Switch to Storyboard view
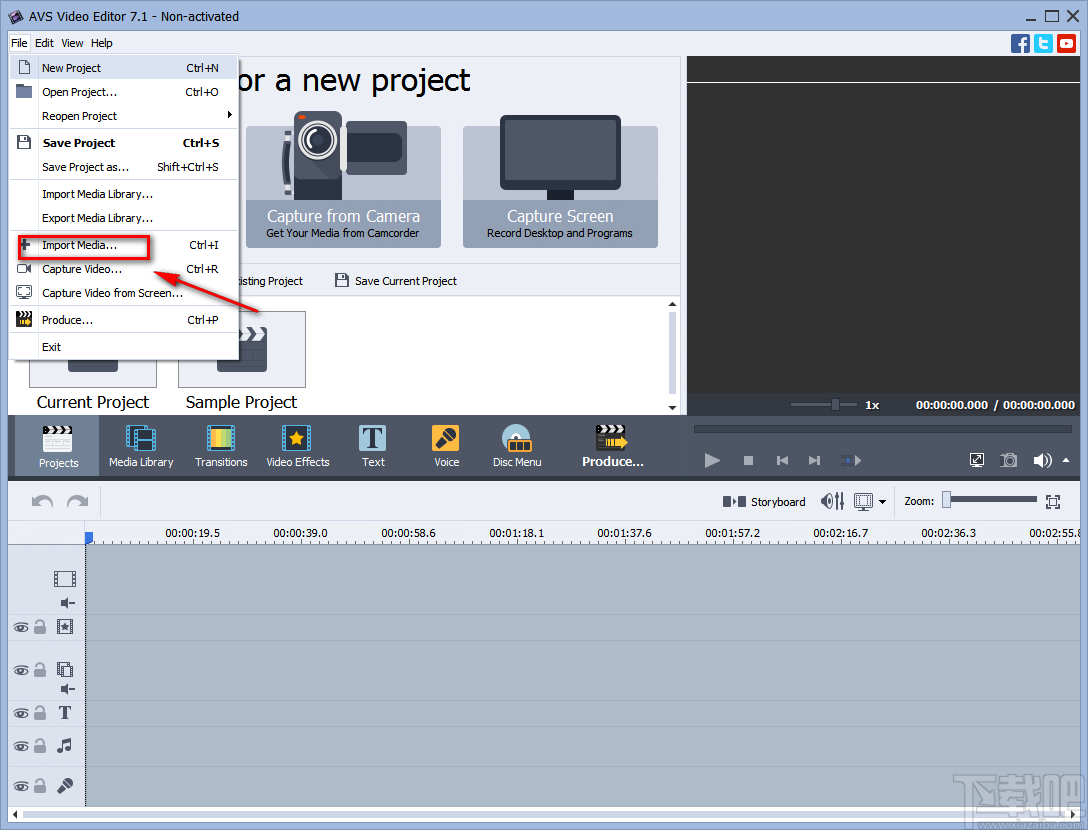 click(x=764, y=502)
